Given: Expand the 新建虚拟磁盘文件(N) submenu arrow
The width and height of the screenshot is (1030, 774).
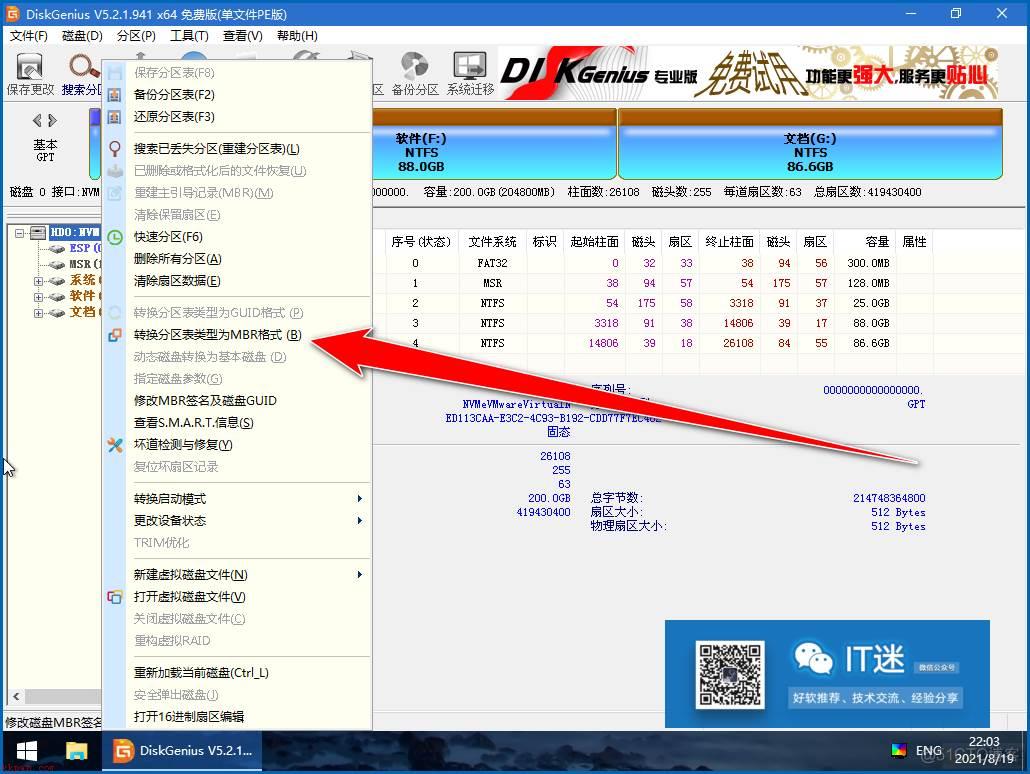Looking at the screenshot, I should tap(359, 575).
